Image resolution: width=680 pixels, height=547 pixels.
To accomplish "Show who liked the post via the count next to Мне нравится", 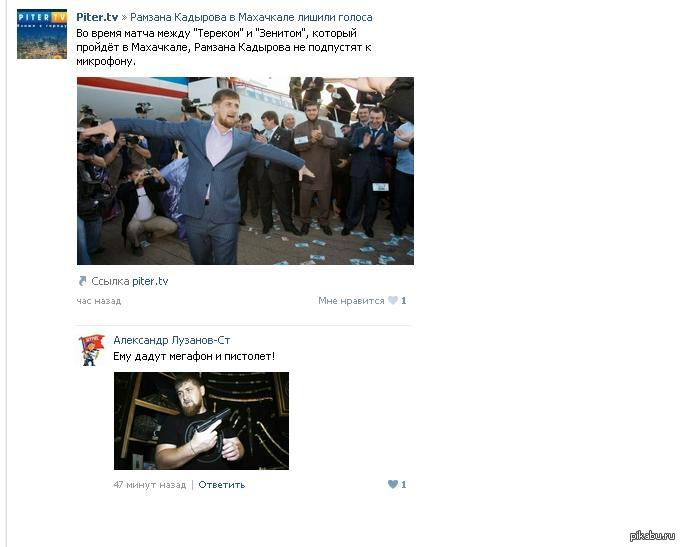I will [x=404, y=301].
